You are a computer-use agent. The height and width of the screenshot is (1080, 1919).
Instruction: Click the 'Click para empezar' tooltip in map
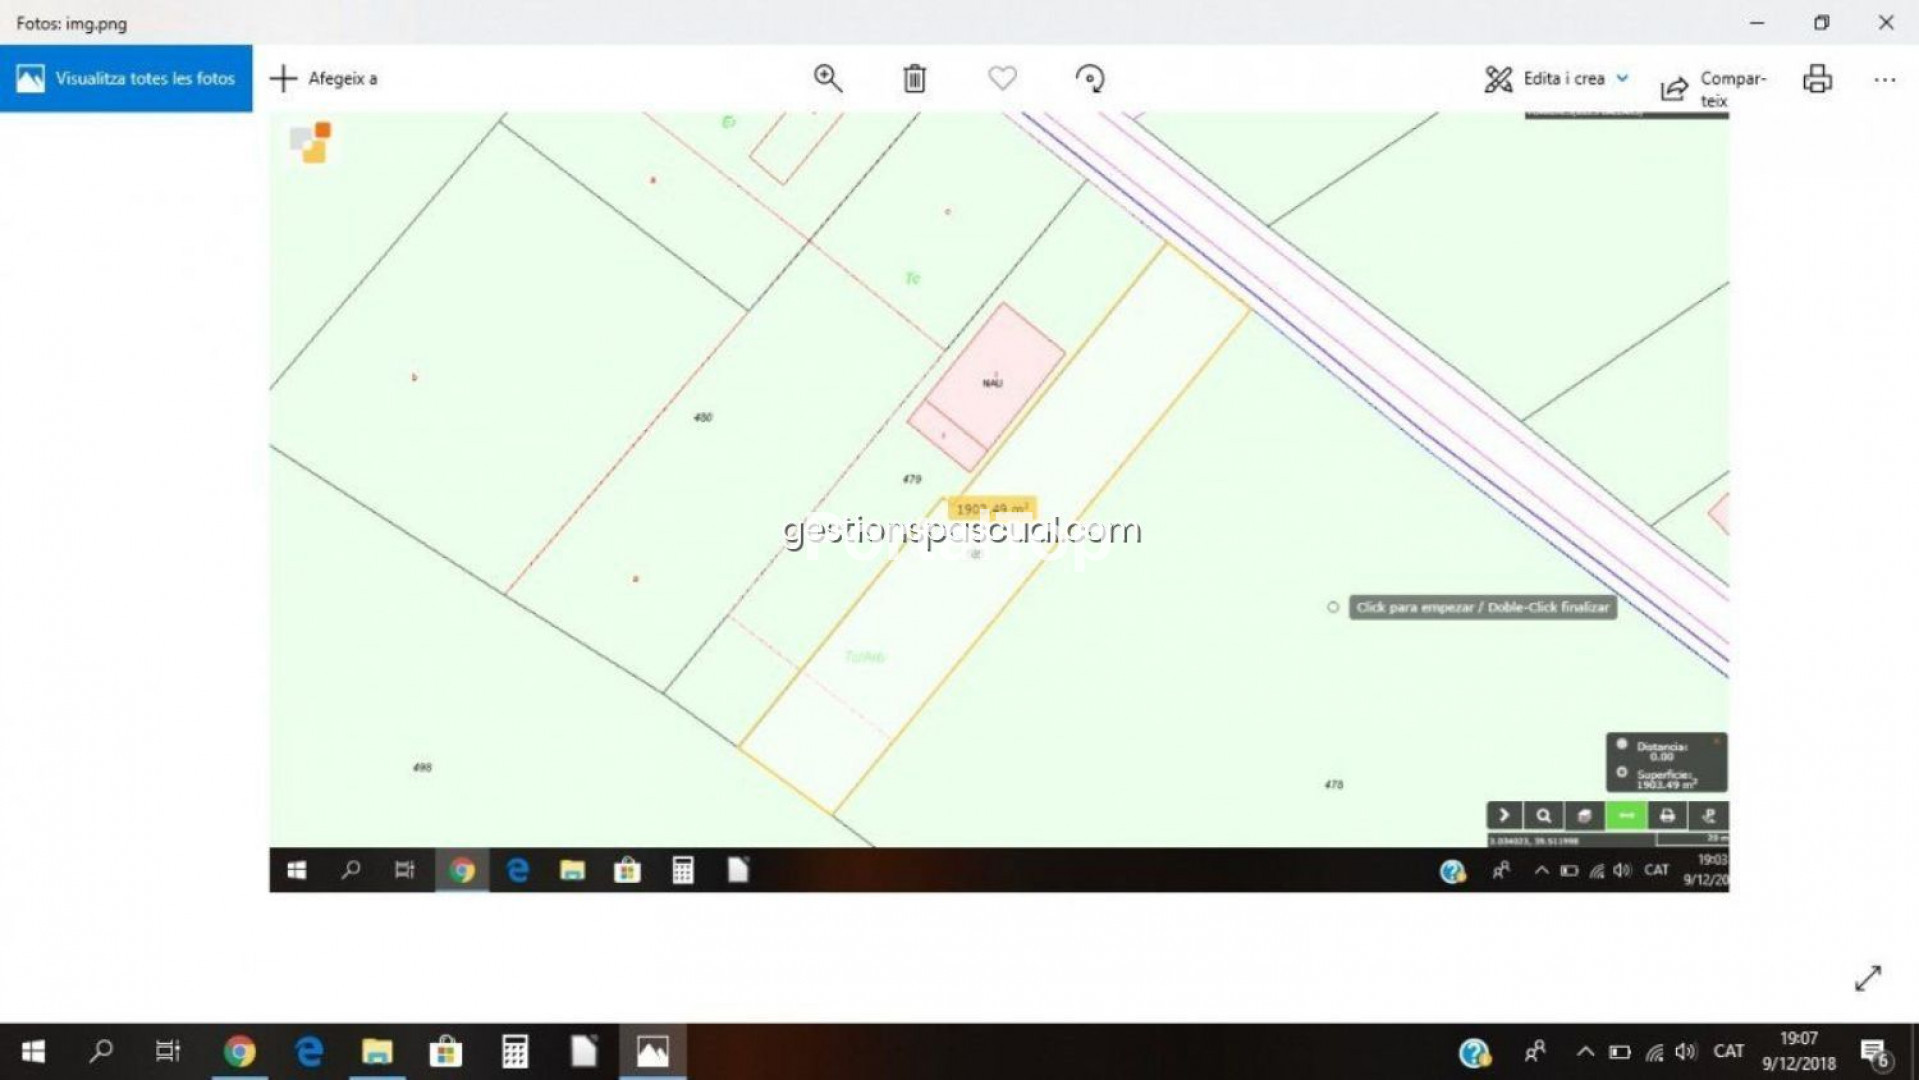[1481, 607]
